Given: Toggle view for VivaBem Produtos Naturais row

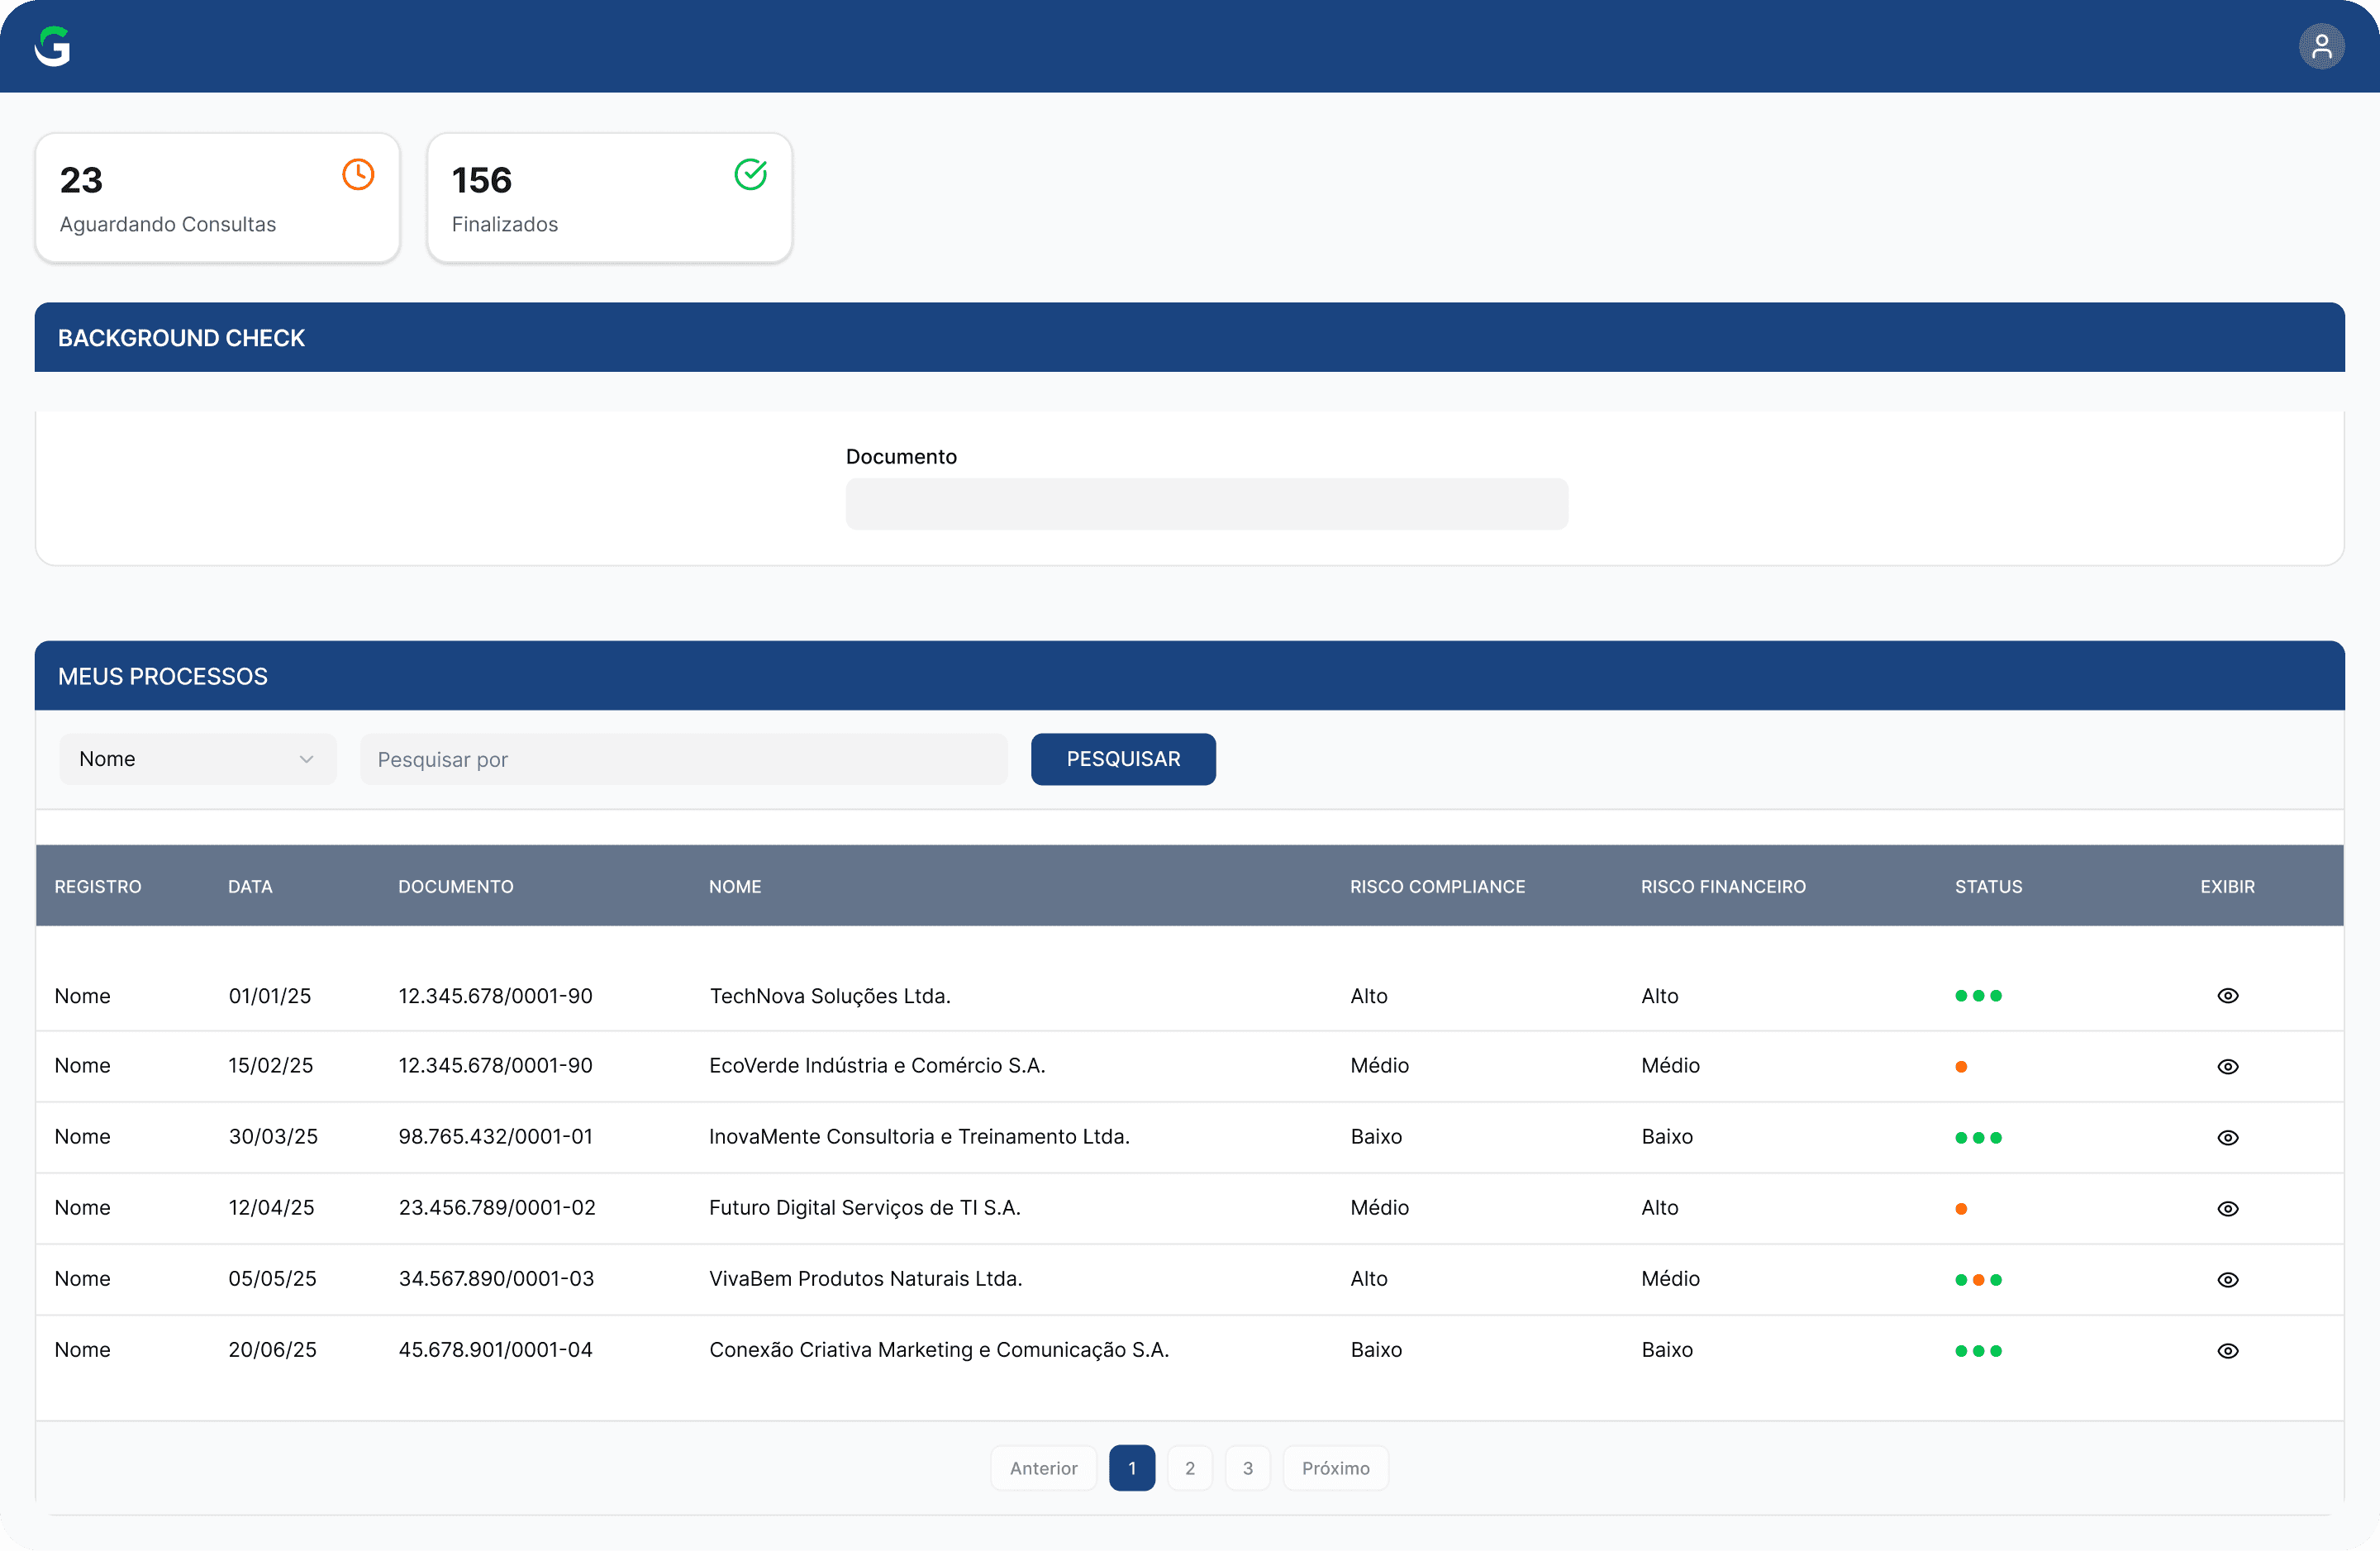Looking at the screenshot, I should [2228, 1280].
